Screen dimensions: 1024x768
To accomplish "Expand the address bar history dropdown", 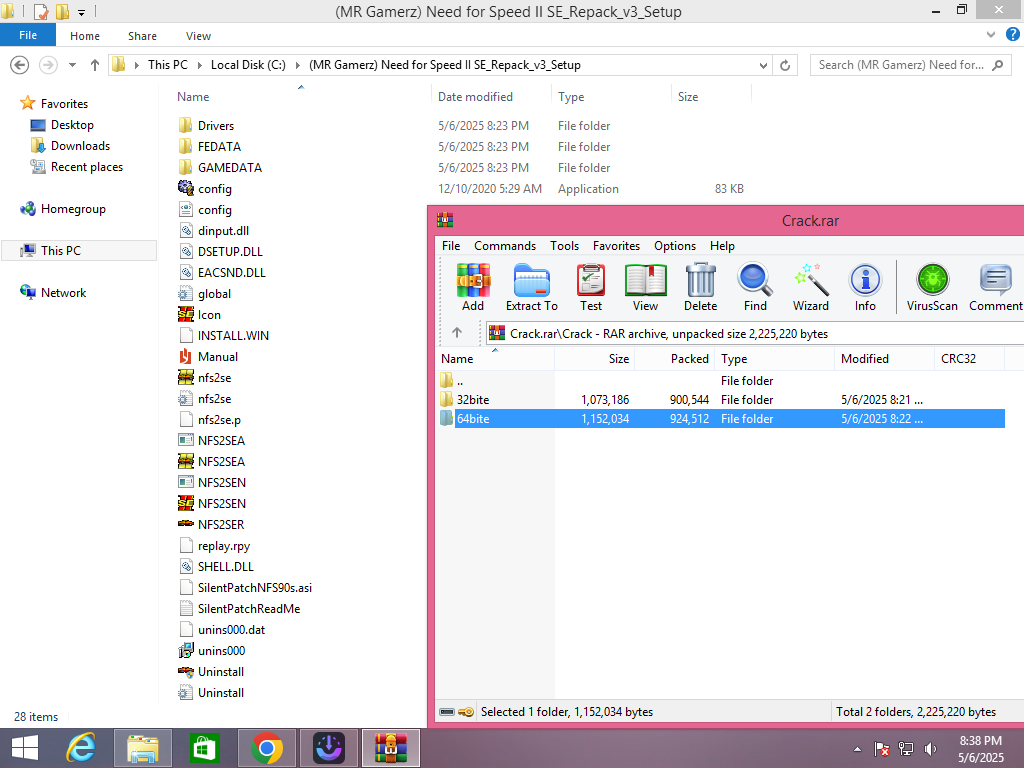I will [x=763, y=65].
